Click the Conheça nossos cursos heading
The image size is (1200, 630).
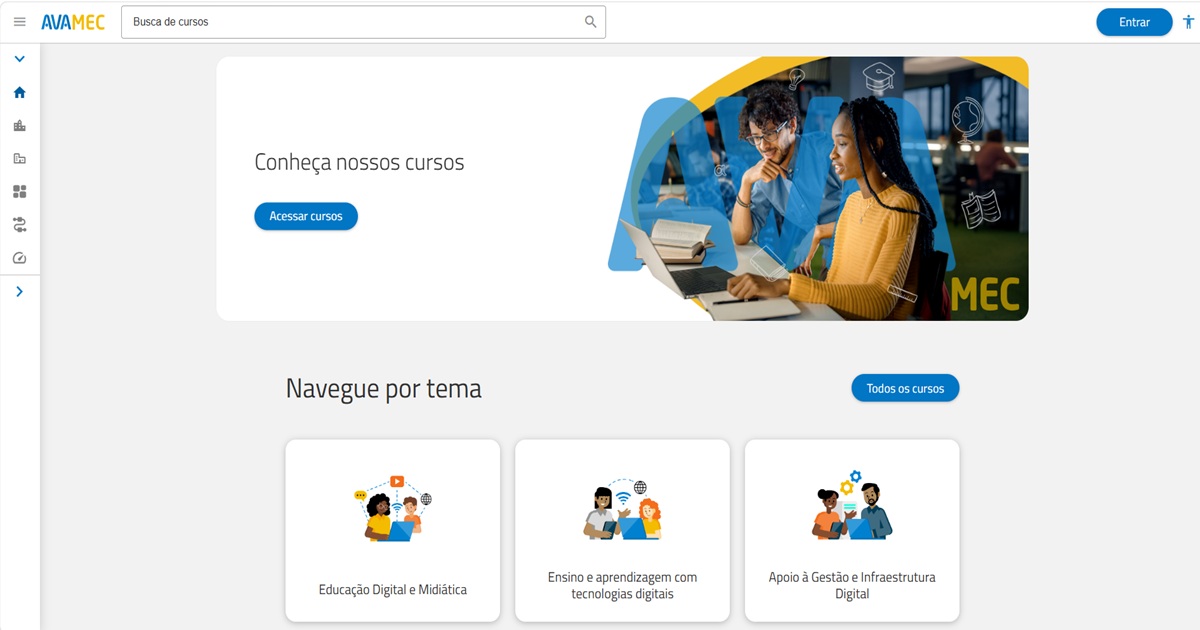coord(359,162)
